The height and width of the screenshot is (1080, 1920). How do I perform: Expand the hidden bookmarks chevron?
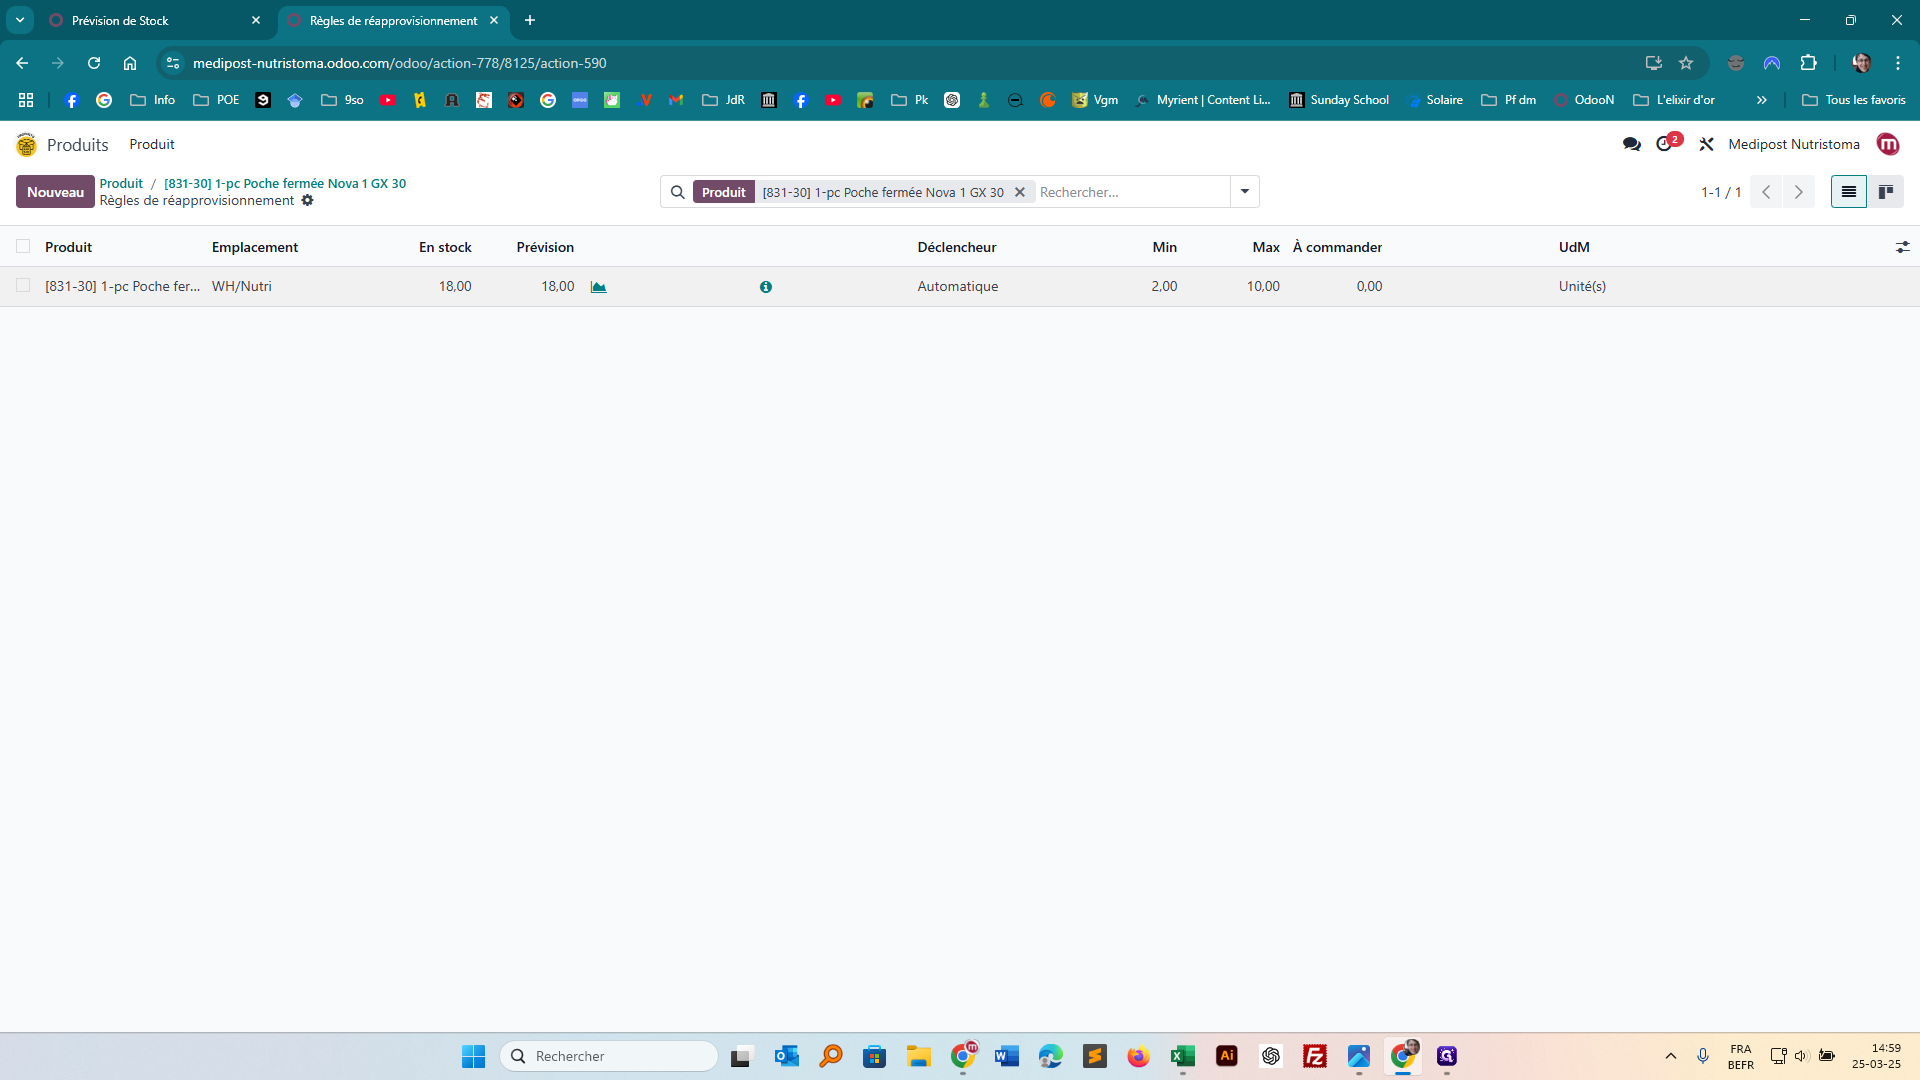pos(1762,100)
